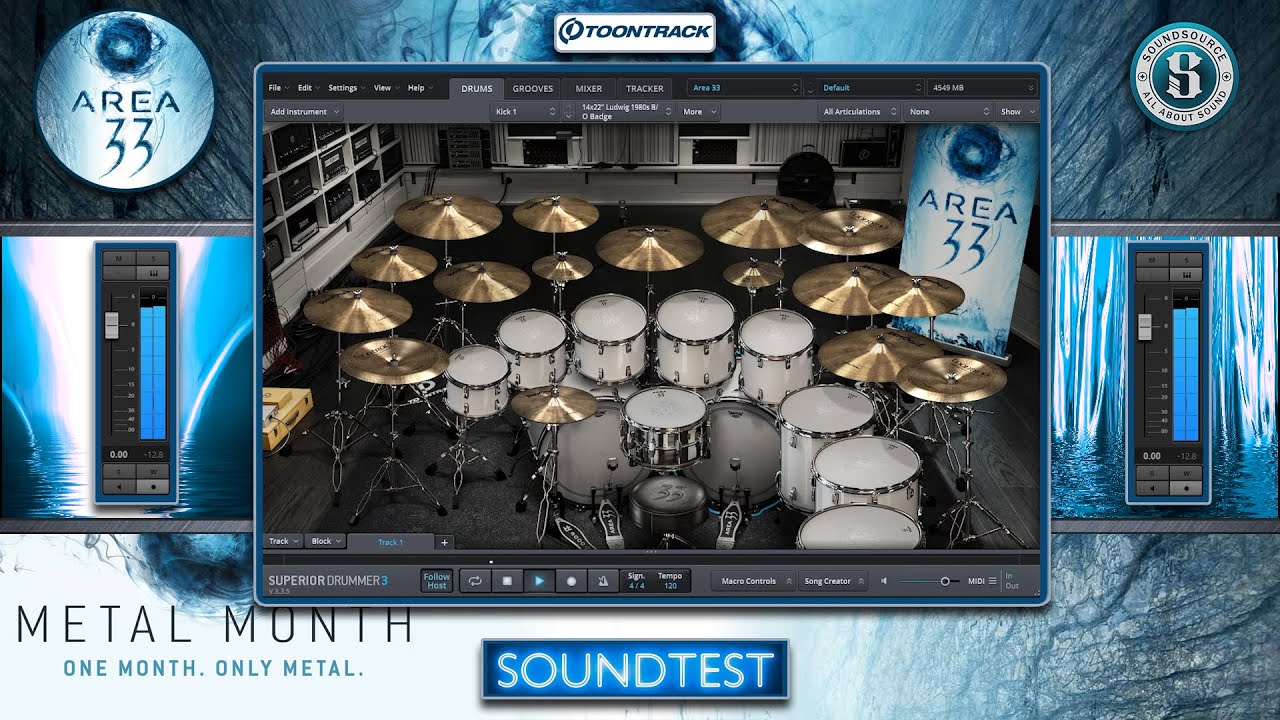Open the Add Instrument dropdown
This screenshot has width=1280, height=720.
coord(305,112)
